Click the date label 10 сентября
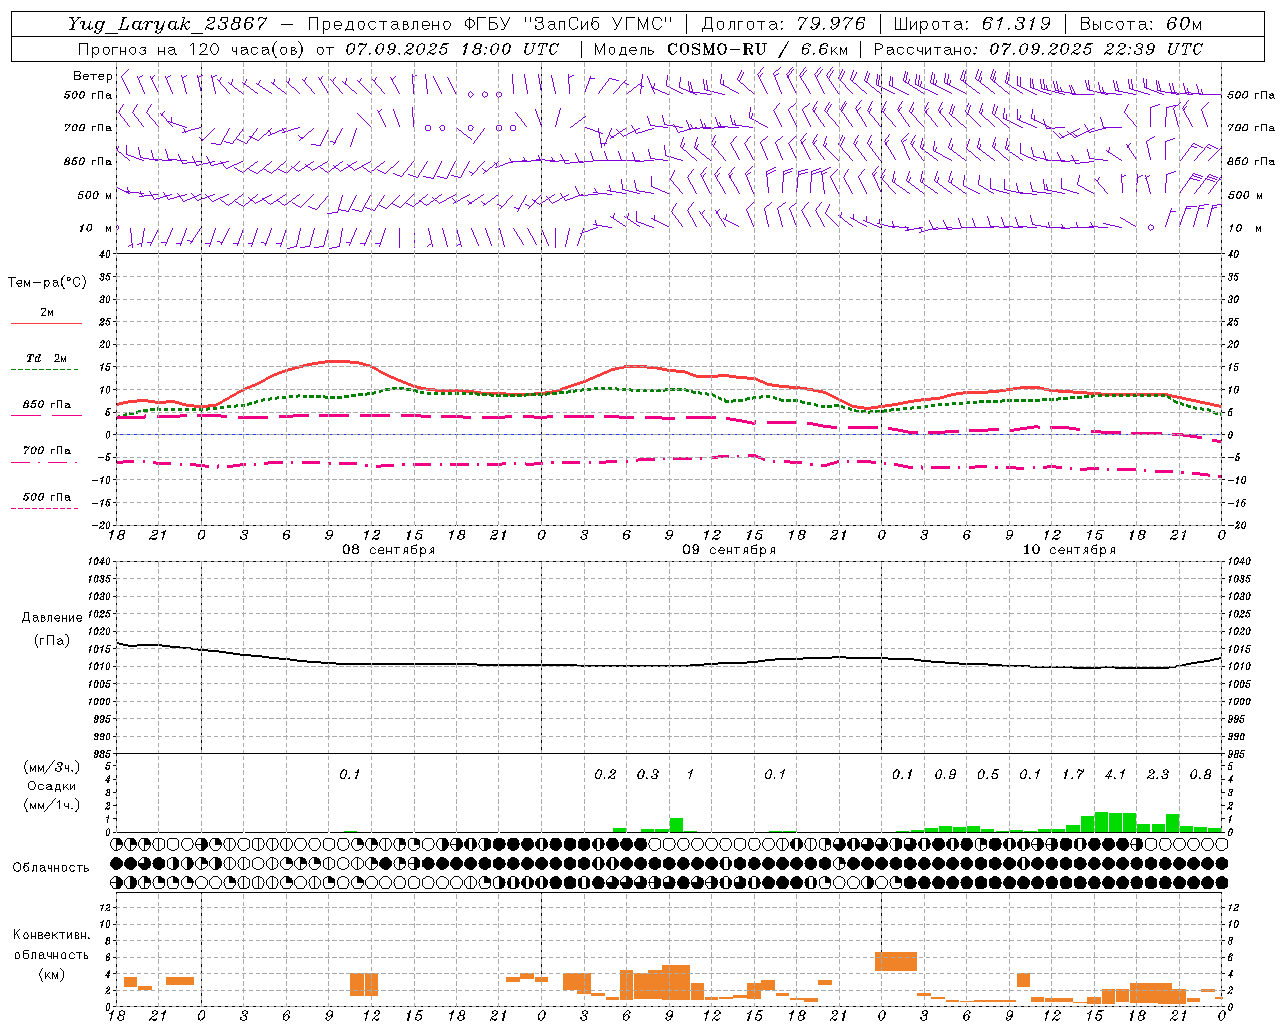 click(1069, 549)
